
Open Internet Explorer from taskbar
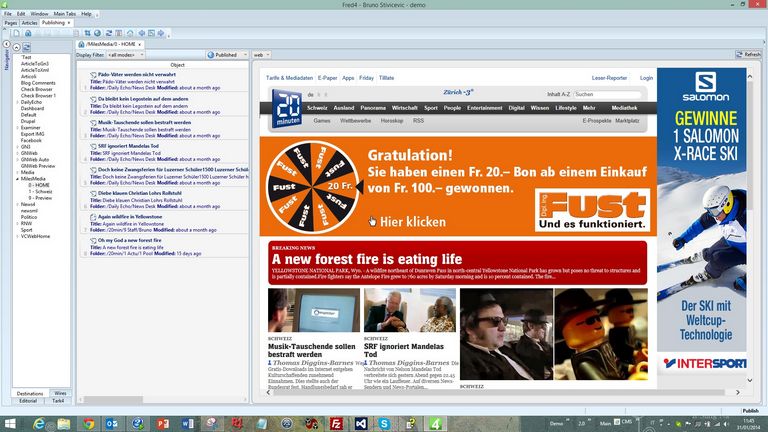39,424
